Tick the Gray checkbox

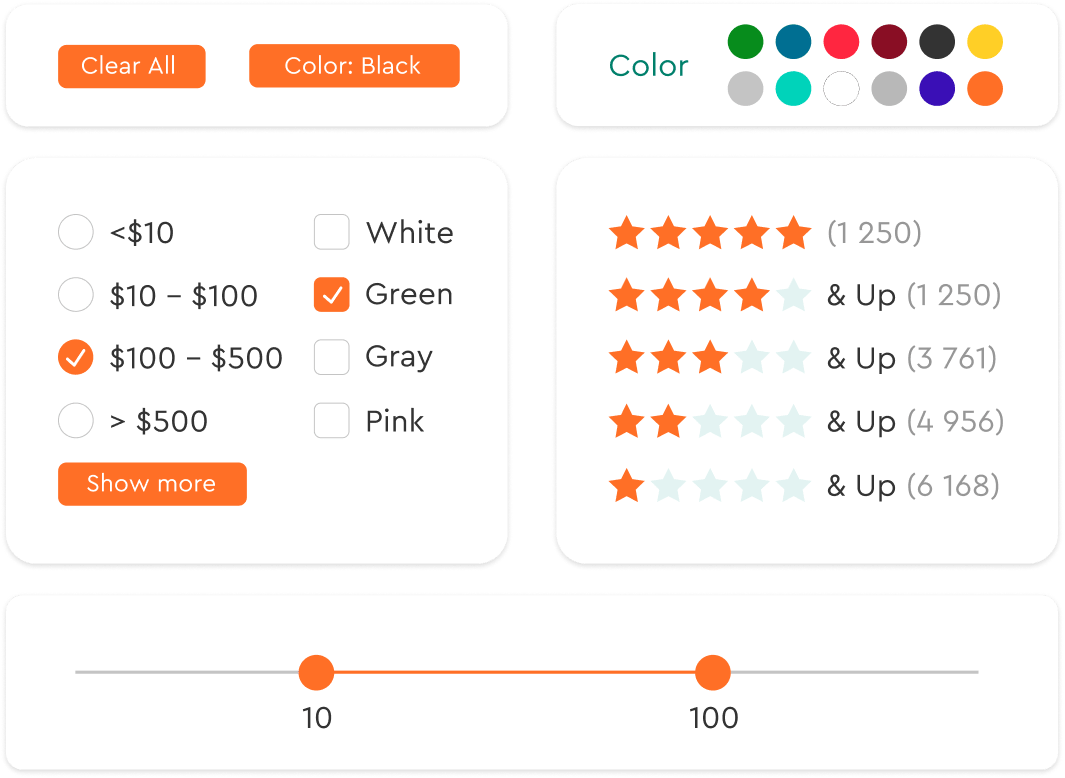point(332,357)
